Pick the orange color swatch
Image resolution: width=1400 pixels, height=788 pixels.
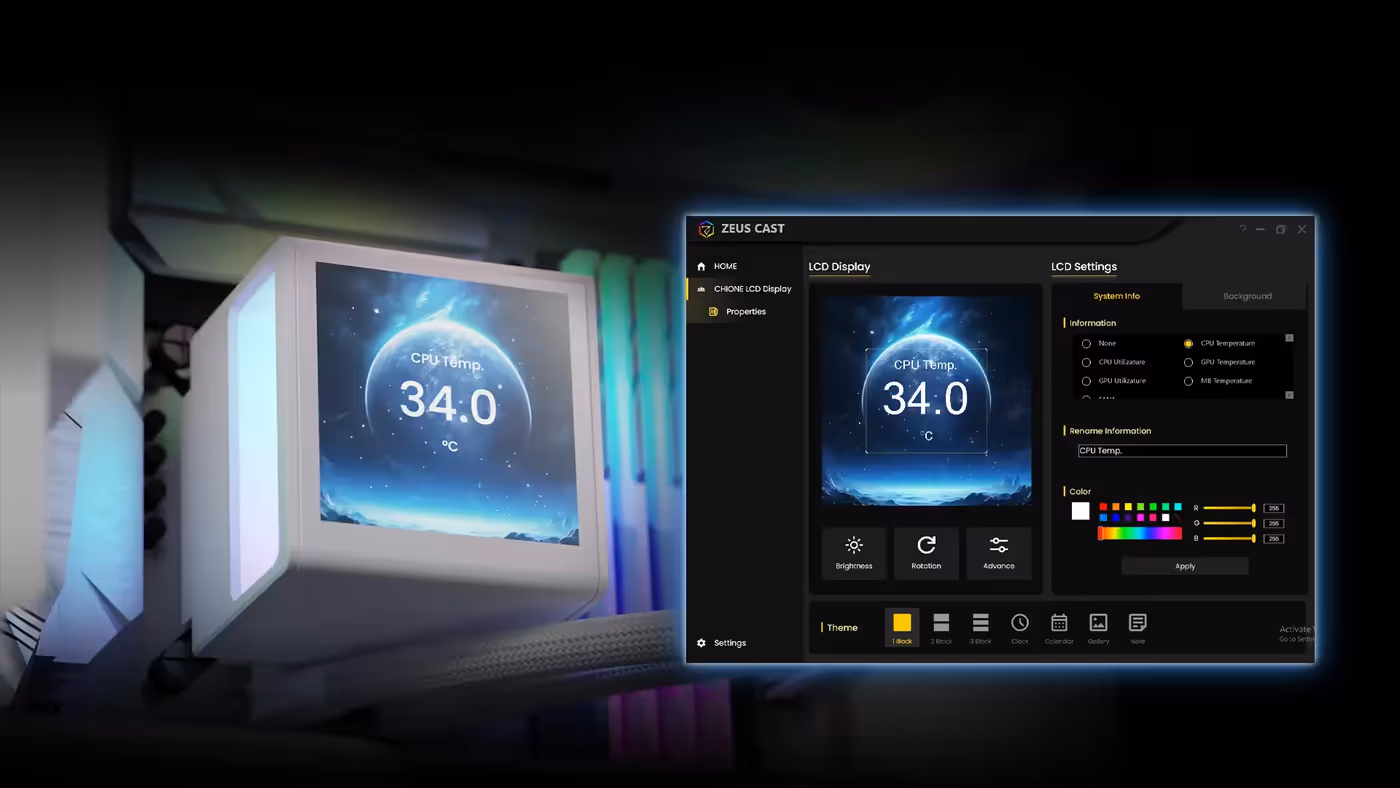pos(1116,507)
